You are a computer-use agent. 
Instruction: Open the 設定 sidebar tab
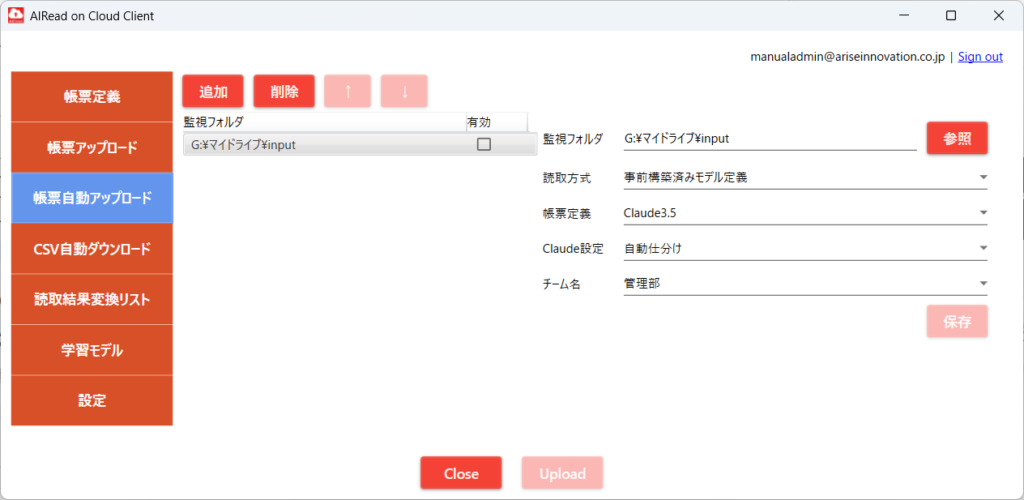(92, 400)
